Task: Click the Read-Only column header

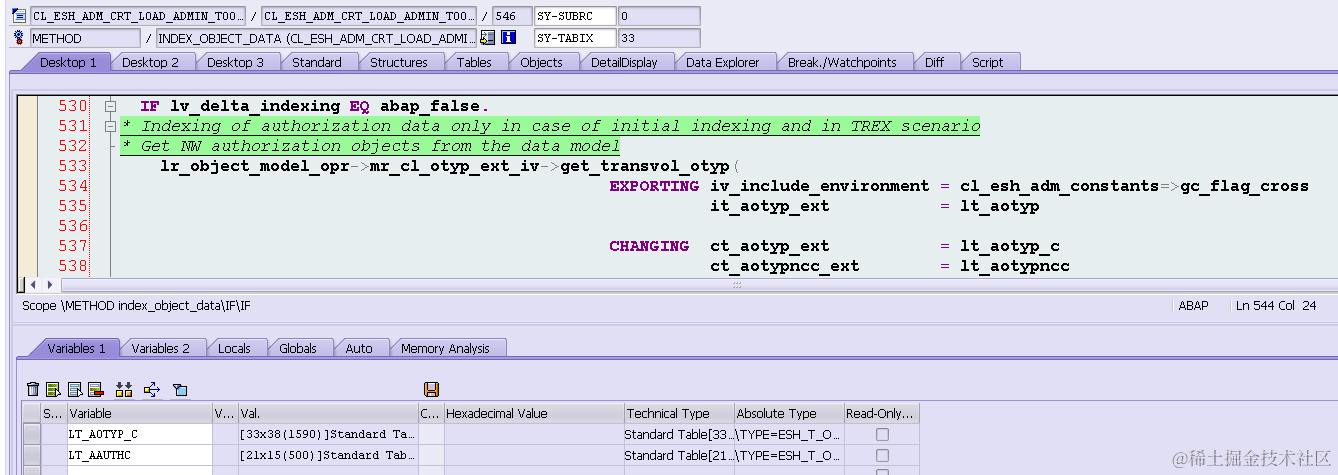Action: [881, 413]
